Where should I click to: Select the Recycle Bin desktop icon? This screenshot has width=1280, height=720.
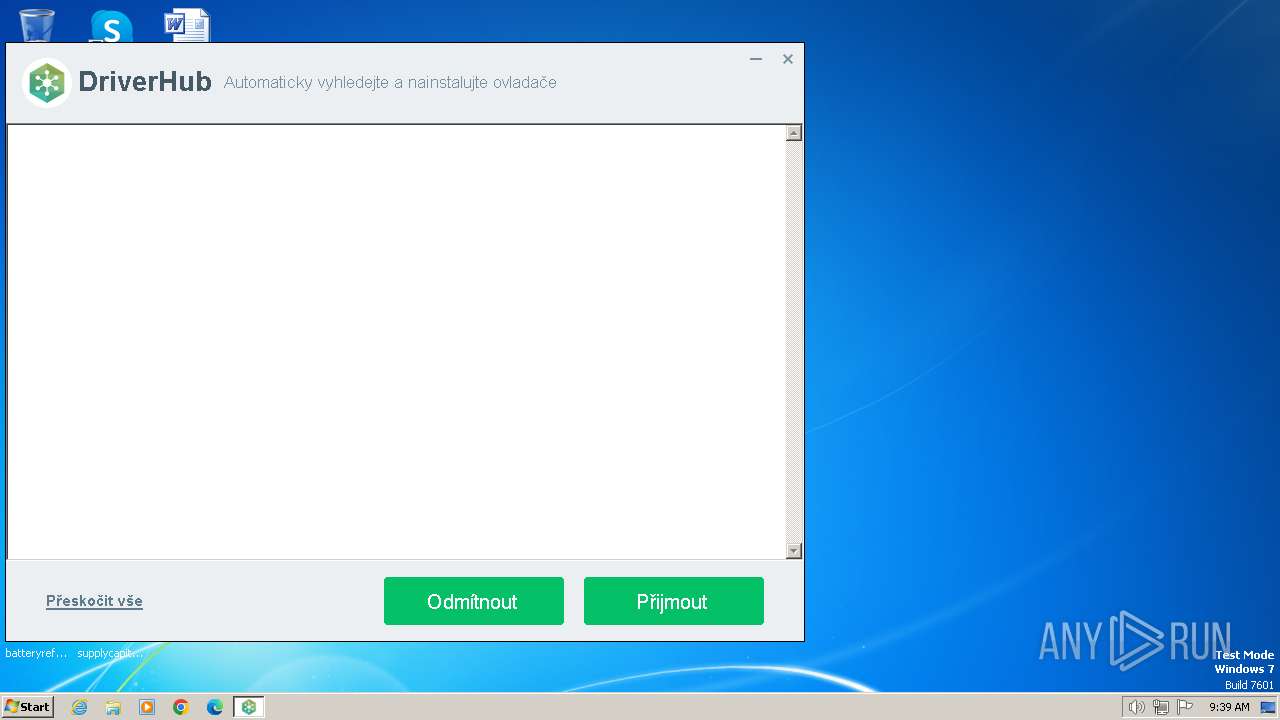coord(37,24)
